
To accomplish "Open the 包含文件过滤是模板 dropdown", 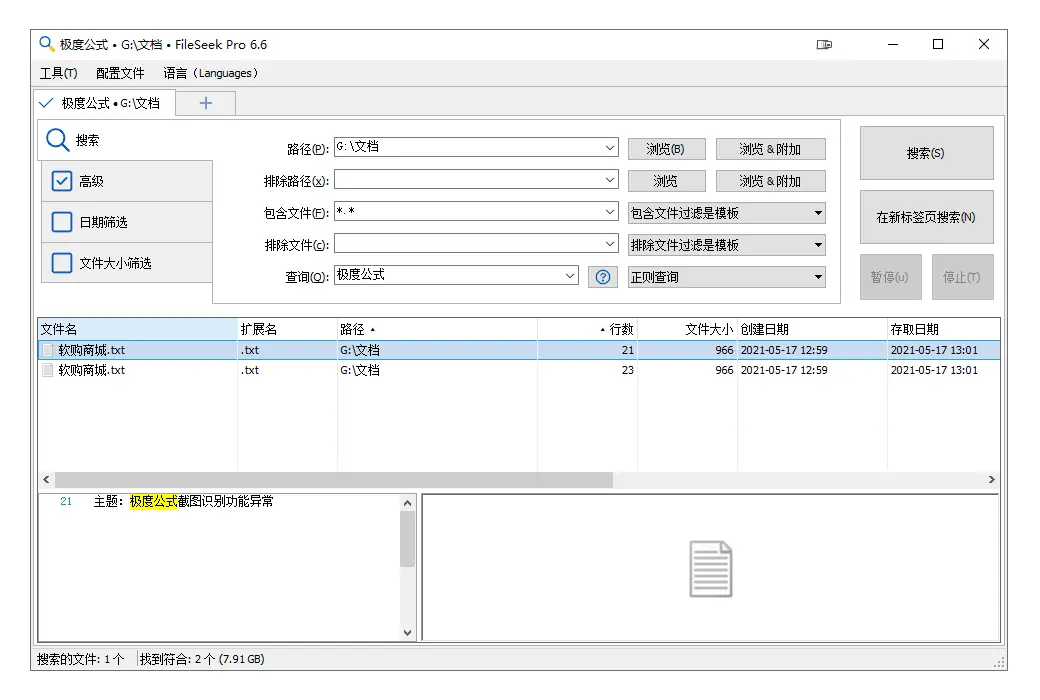I will point(726,213).
